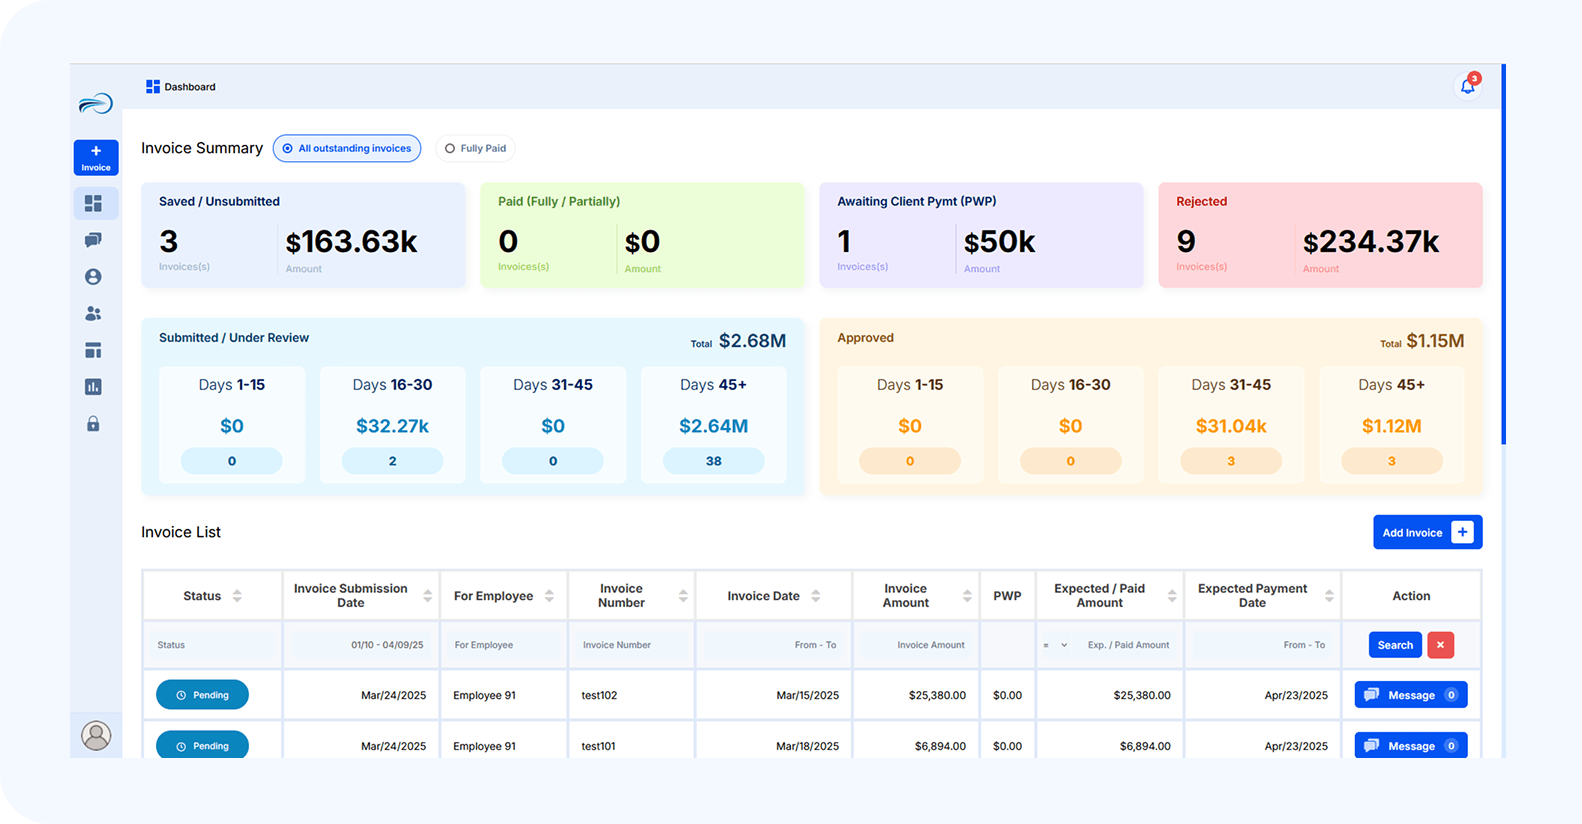Click the Add Invoice button

[x=1427, y=532]
